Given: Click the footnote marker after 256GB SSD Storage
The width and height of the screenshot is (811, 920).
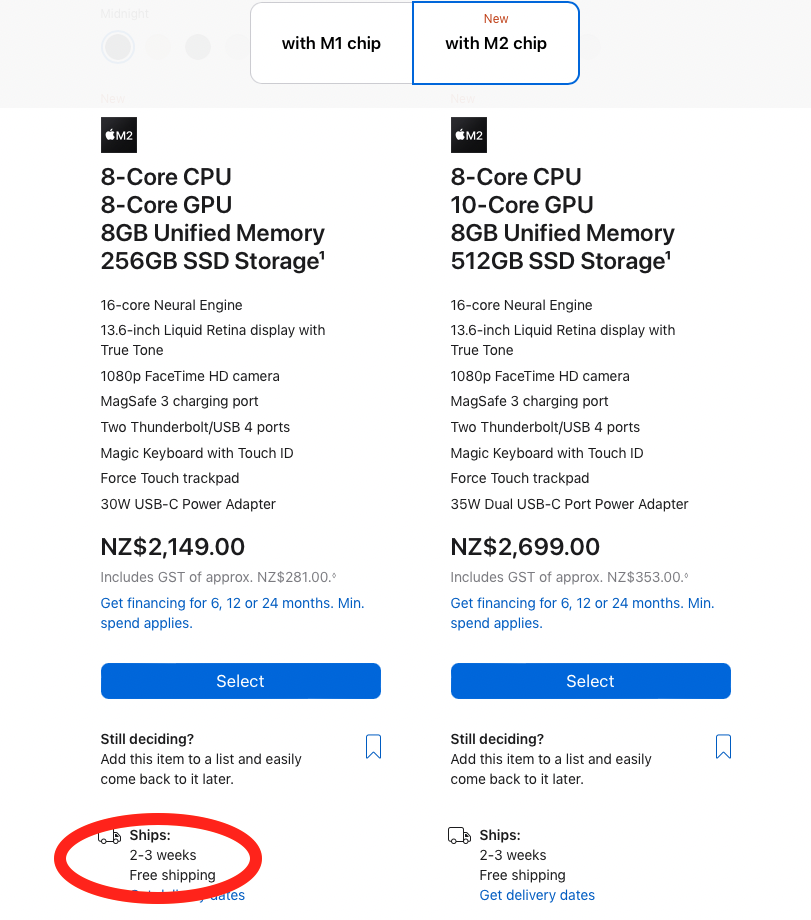Looking at the screenshot, I should [x=322, y=254].
